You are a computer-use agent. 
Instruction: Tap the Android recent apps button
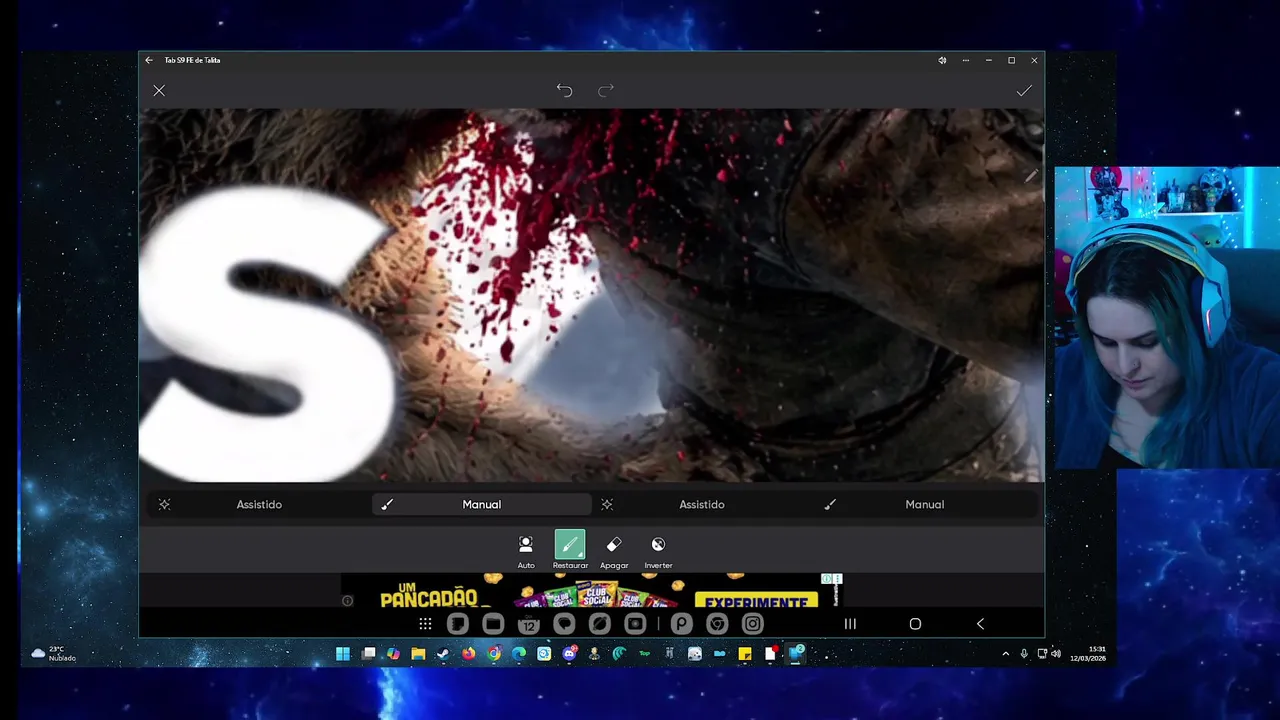tap(850, 624)
